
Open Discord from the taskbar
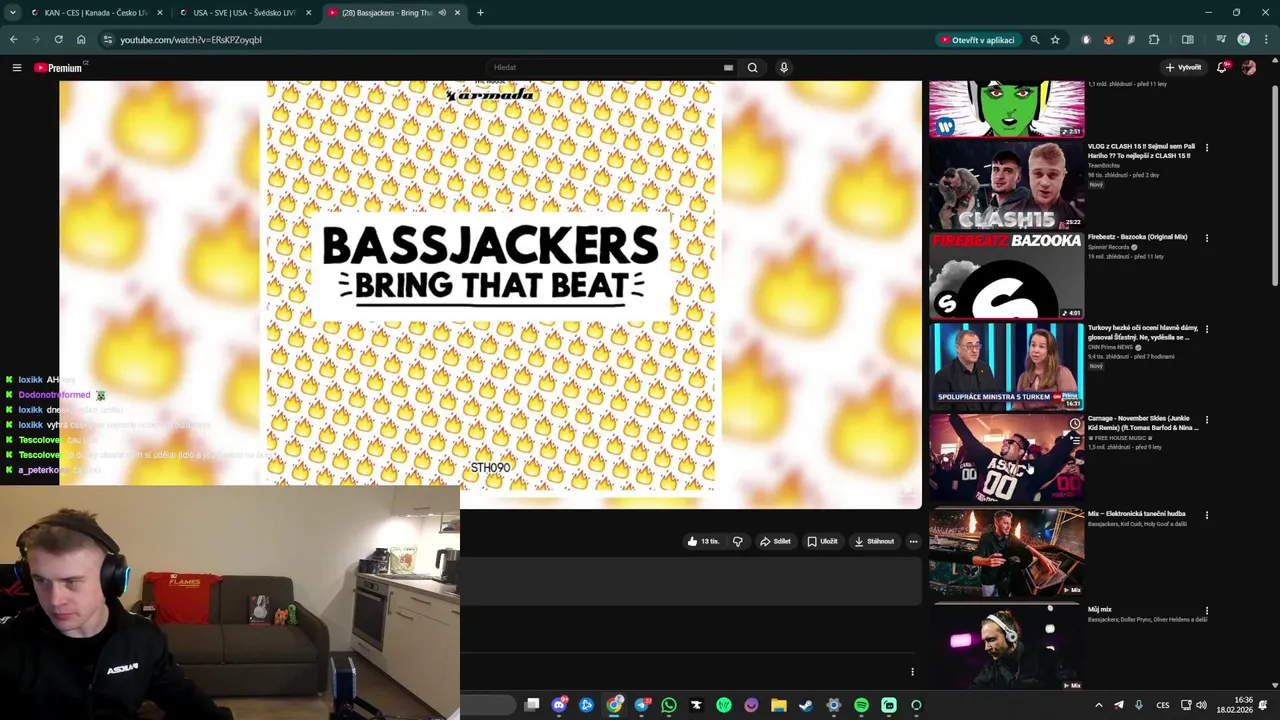tap(560, 705)
